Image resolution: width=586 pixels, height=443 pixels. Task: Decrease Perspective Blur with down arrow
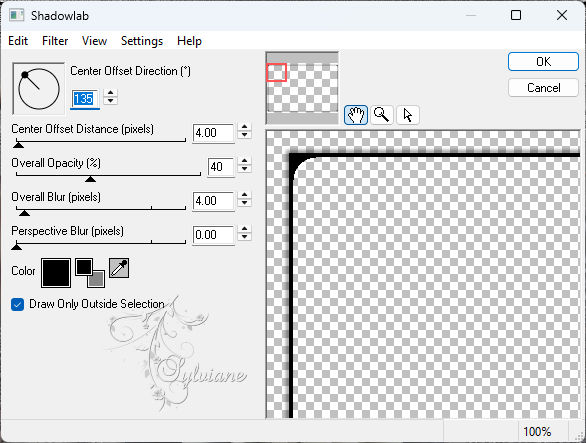click(244, 237)
